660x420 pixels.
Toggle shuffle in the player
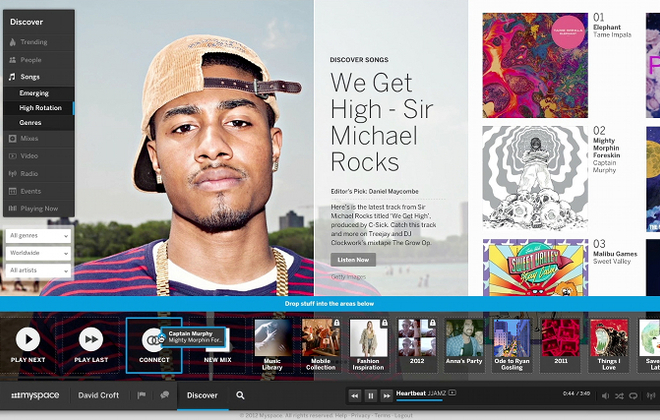[x=619, y=396]
